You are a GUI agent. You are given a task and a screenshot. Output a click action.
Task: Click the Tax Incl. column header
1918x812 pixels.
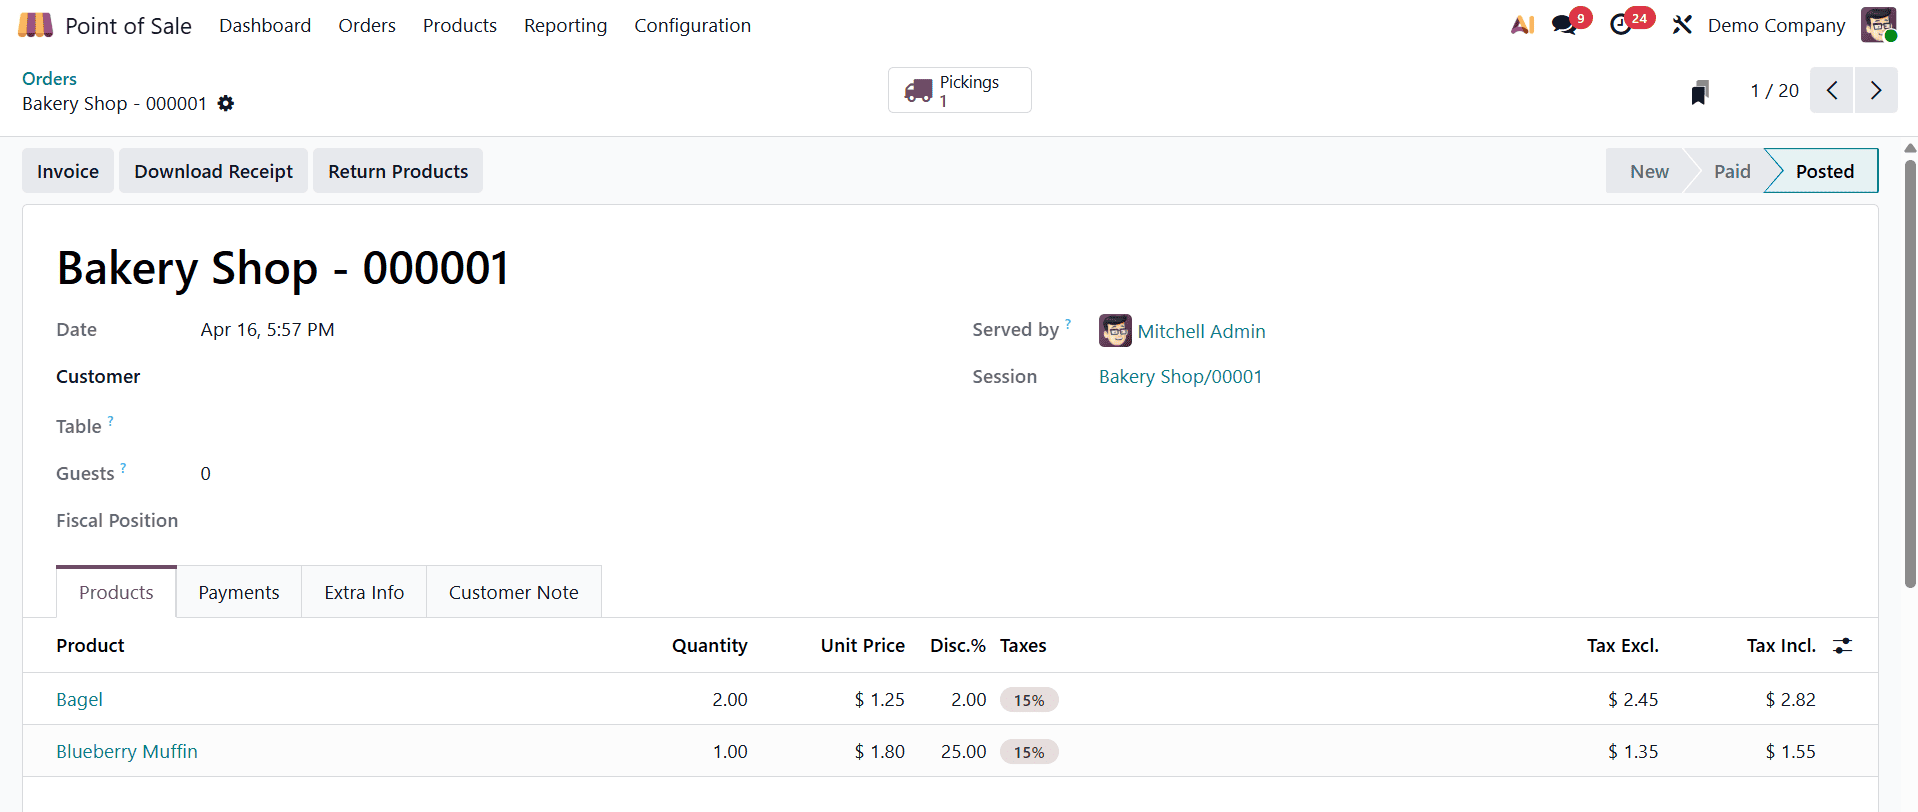click(x=1780, y=645)
